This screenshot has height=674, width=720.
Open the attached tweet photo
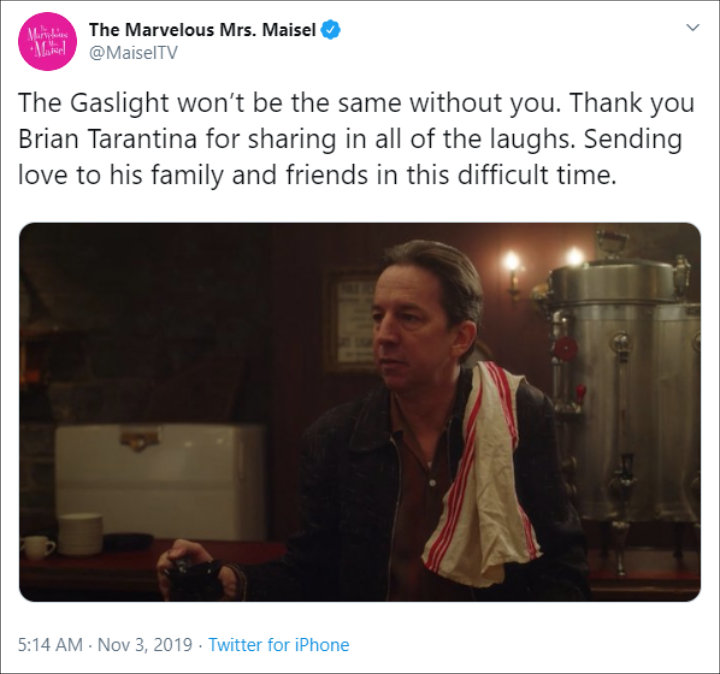click(360, 412)
